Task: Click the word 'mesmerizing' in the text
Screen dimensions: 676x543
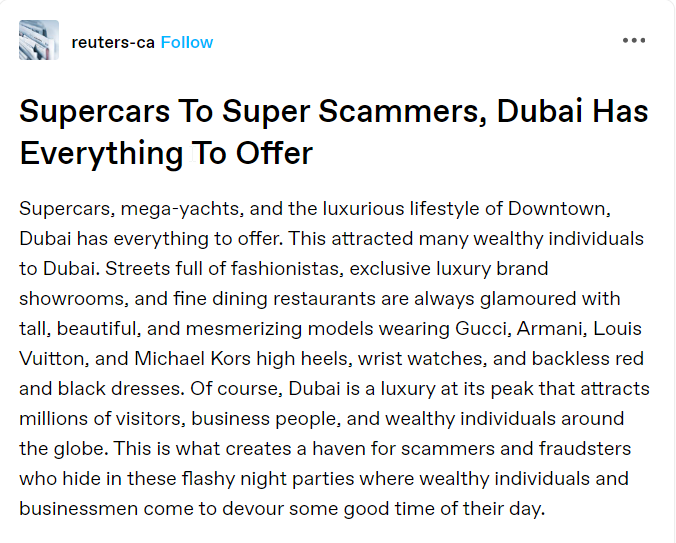Action: coord(244,329)
